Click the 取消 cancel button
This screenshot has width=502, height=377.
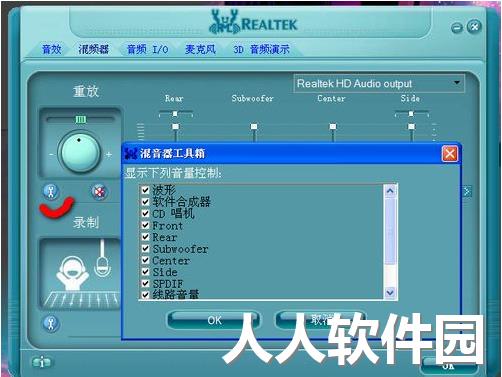[321, 320]
